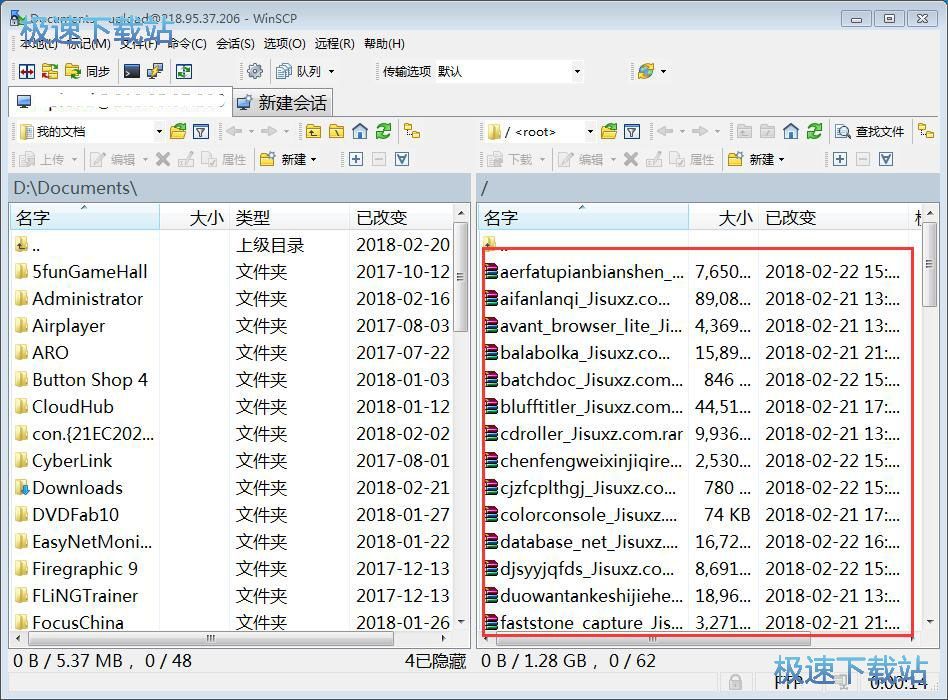Click the local panel filter icon
This screenshot has width=948, height=700.
[201, 131]
